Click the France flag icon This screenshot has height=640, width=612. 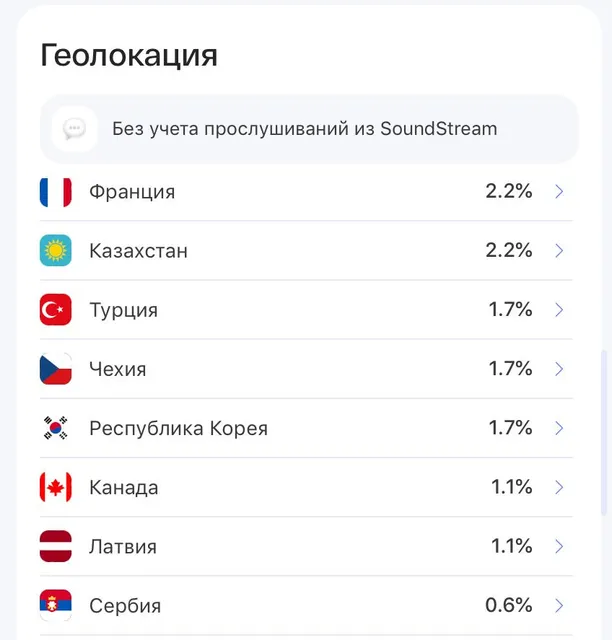tap(56, 192)
